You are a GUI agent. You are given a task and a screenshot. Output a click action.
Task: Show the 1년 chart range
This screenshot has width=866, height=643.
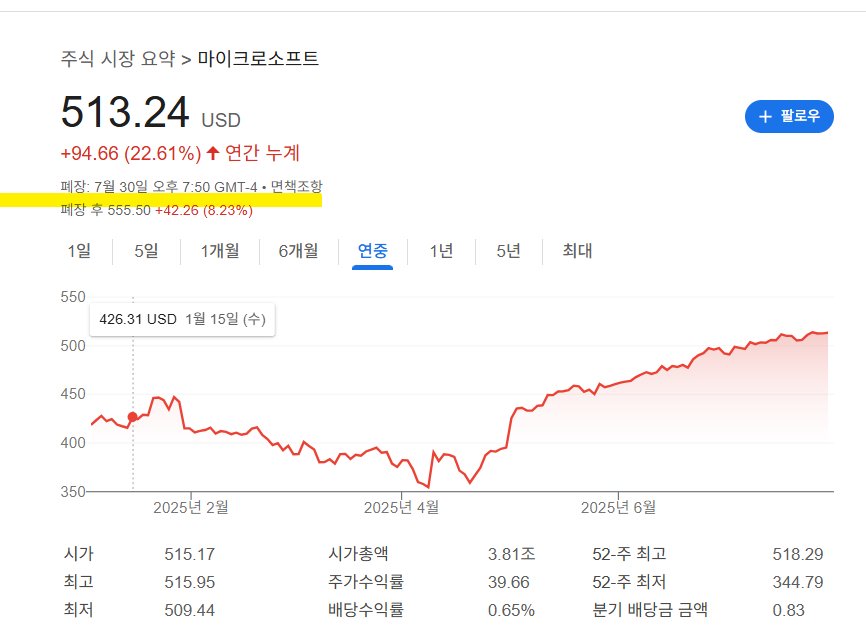tap(441, 251)
